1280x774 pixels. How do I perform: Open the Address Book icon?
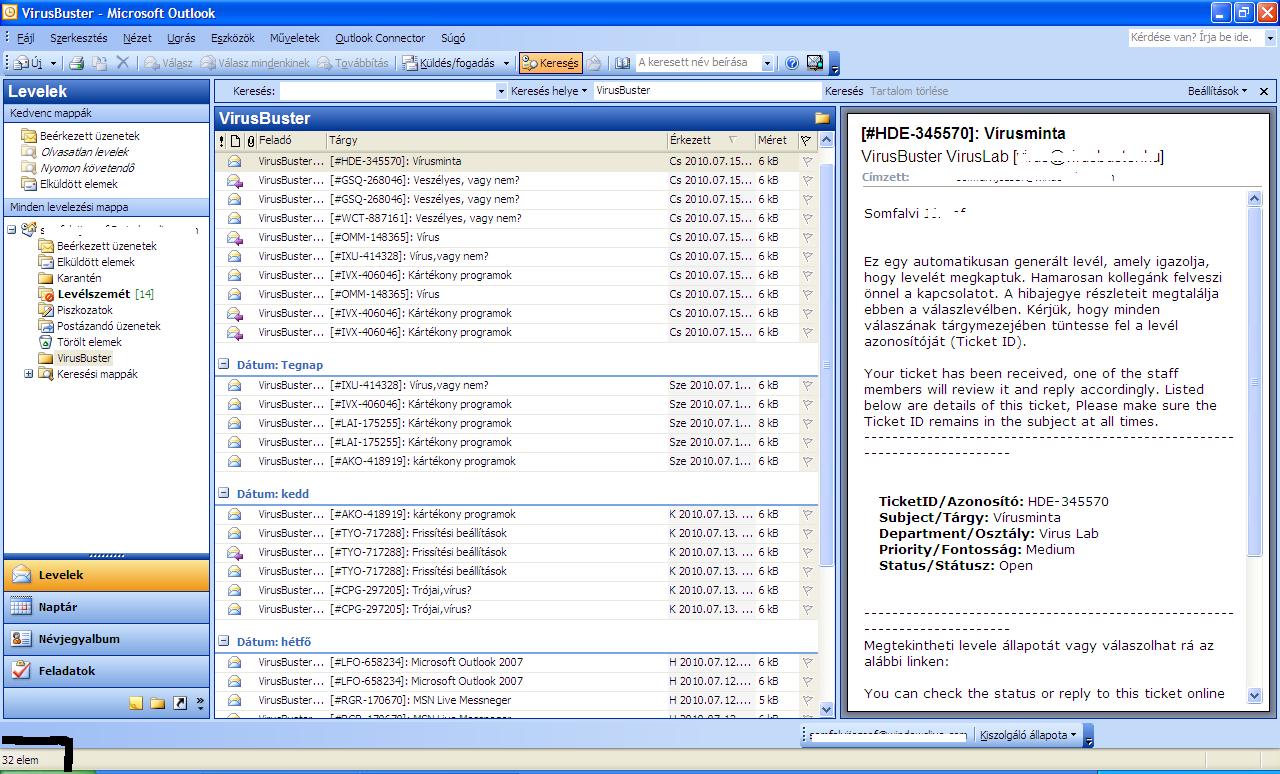[x=622, y=63]
